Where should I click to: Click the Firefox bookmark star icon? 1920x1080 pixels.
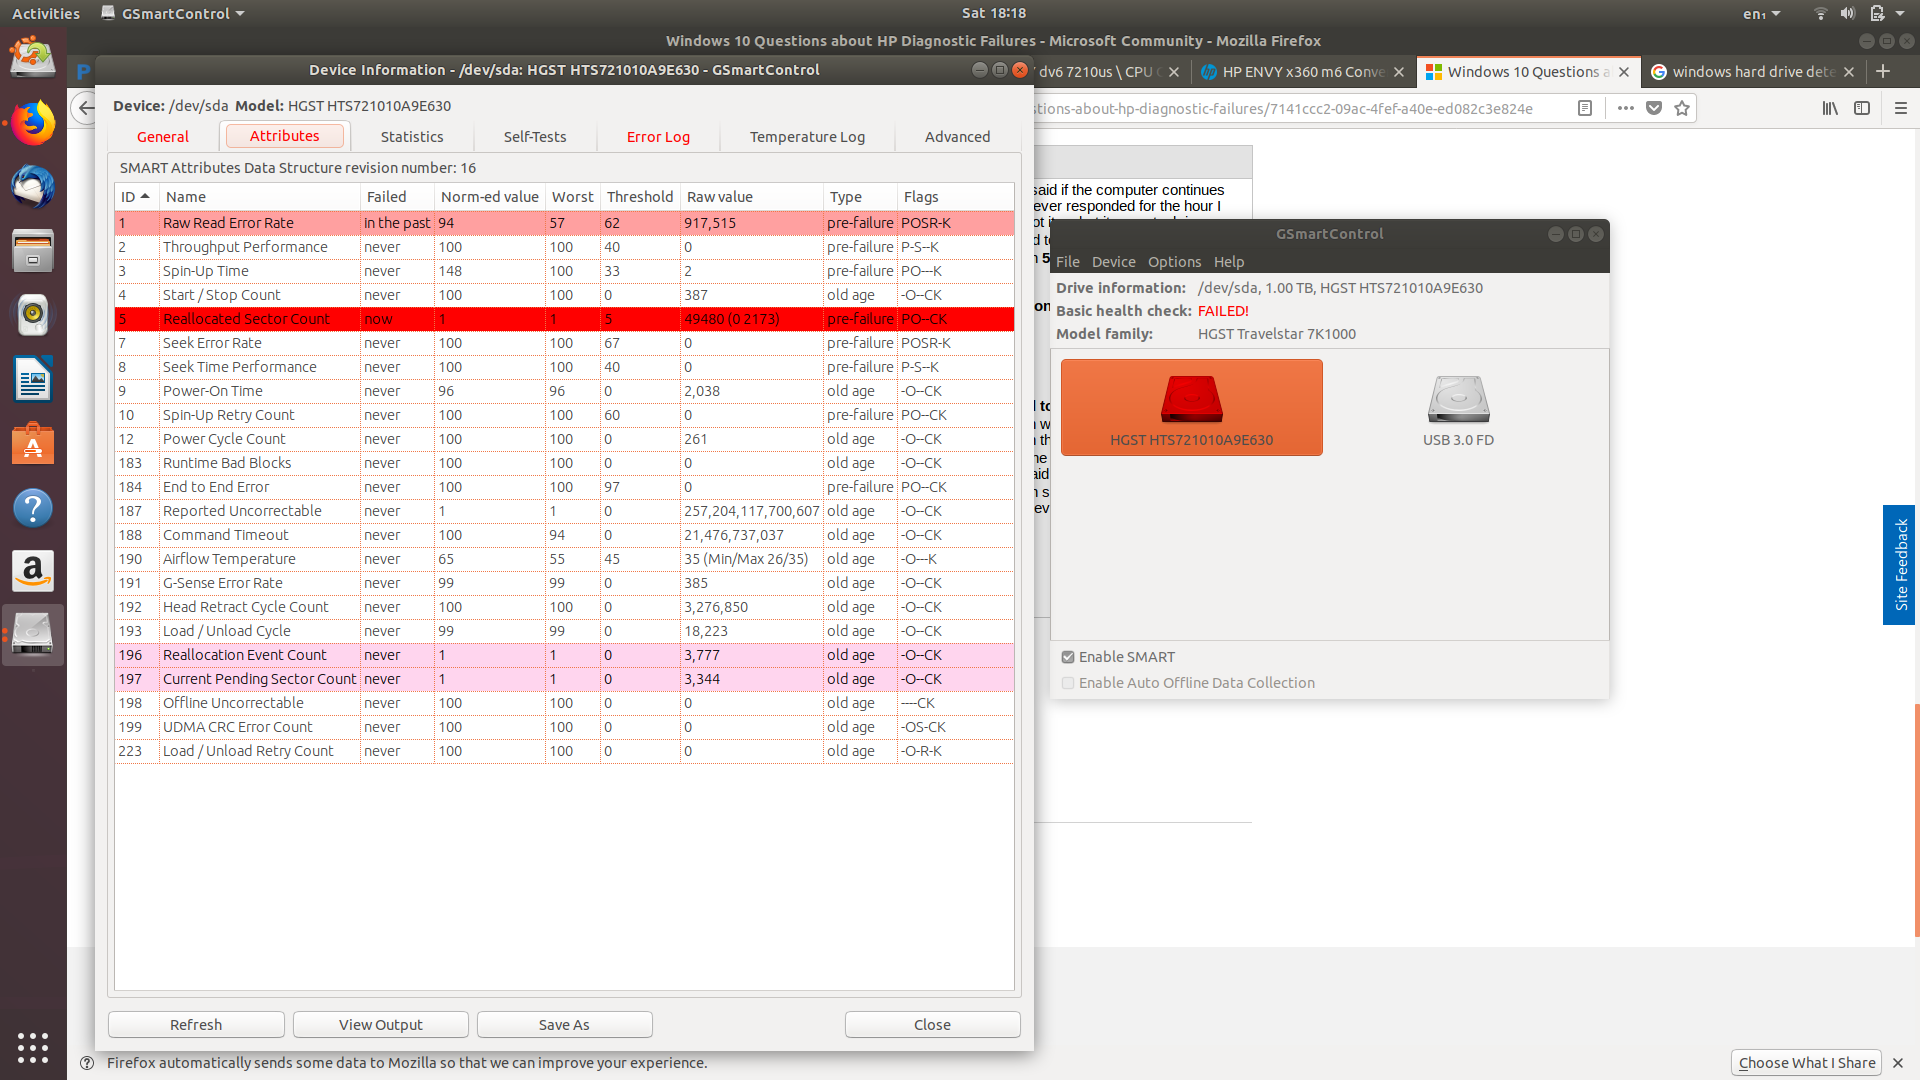click(1682, 108)
